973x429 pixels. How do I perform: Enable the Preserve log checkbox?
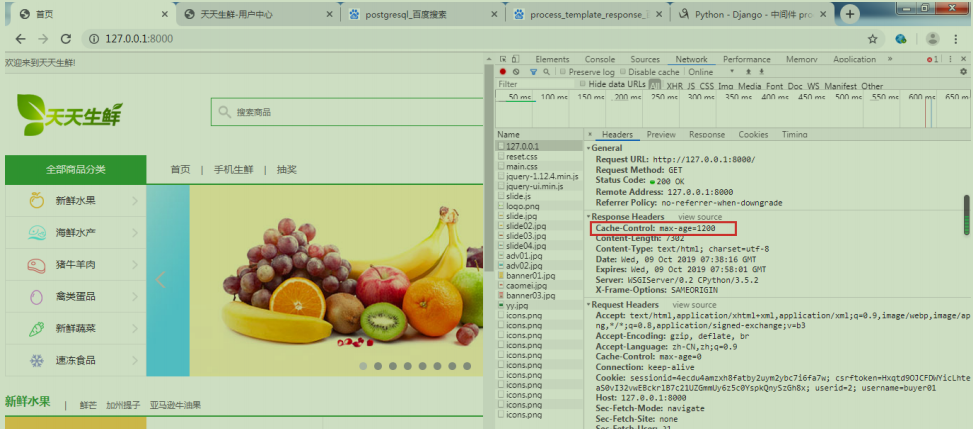562,72
